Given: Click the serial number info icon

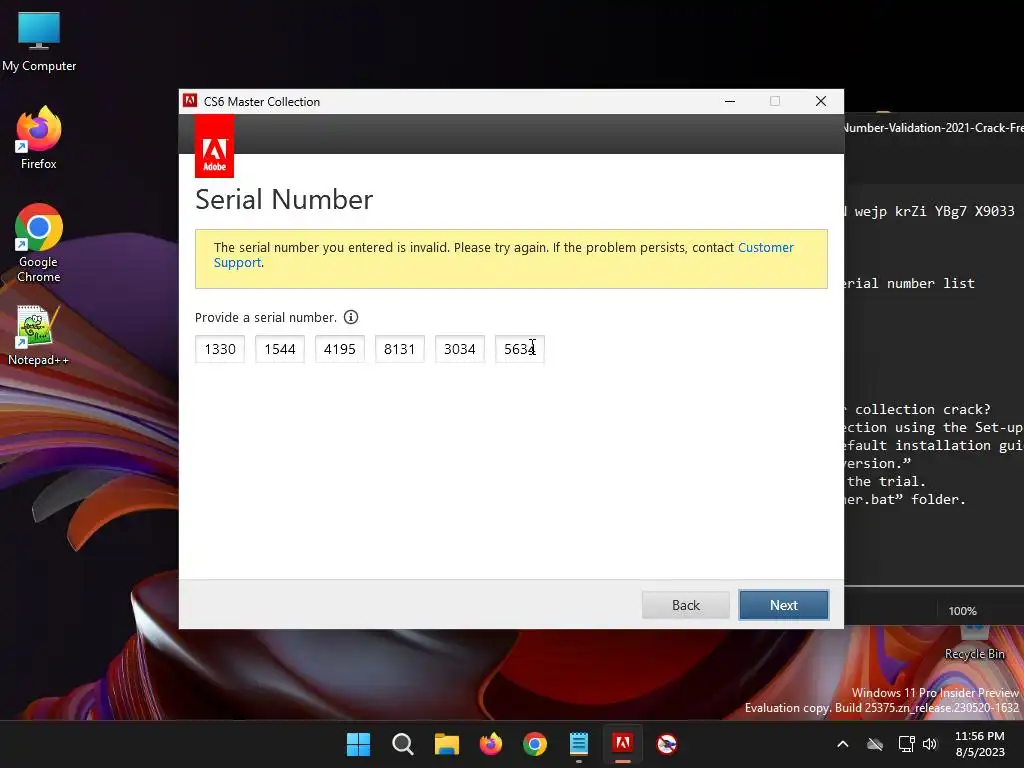Looking at the screenshot, I should [x=351, y=317].
